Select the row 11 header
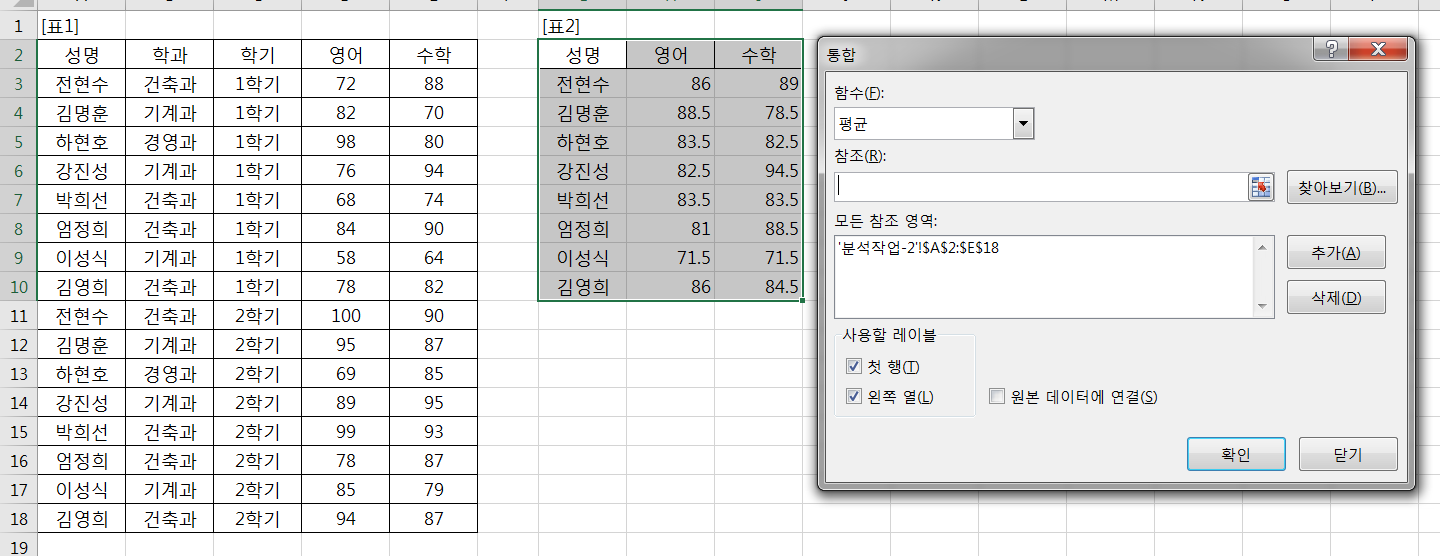Viewport: 1440px width, 556px height. coord(17,316)
